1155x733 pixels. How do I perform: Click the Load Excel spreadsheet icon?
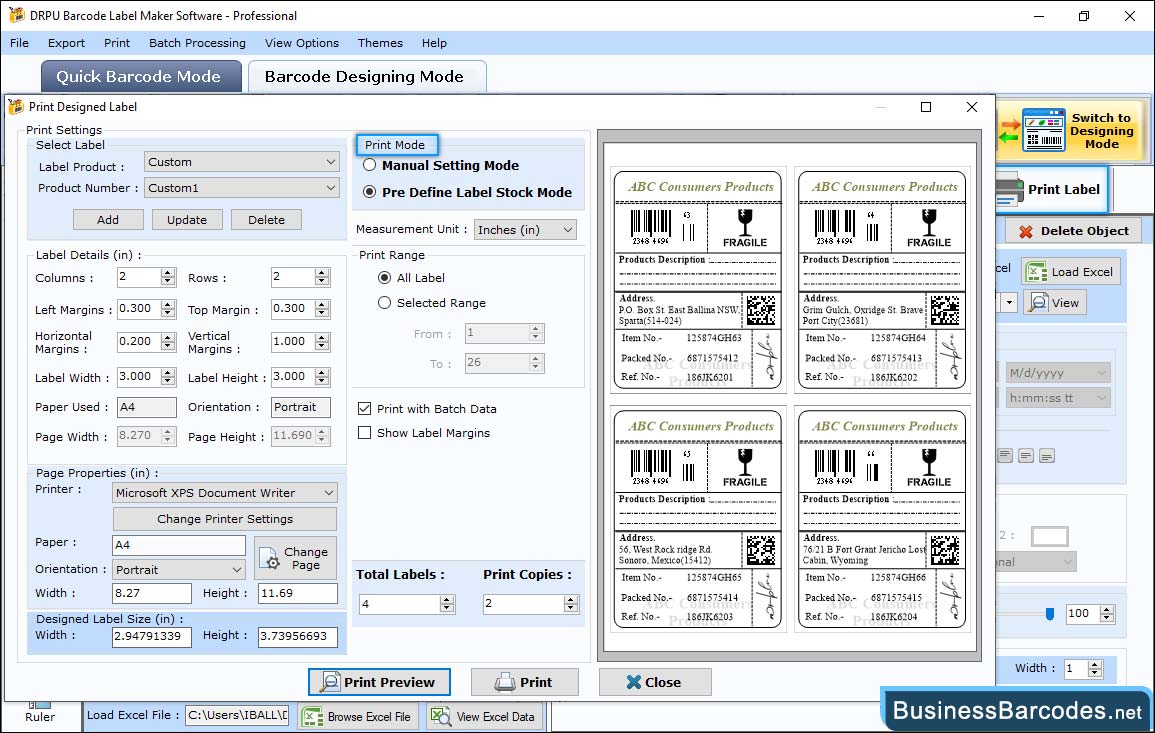click(1036, 272)
